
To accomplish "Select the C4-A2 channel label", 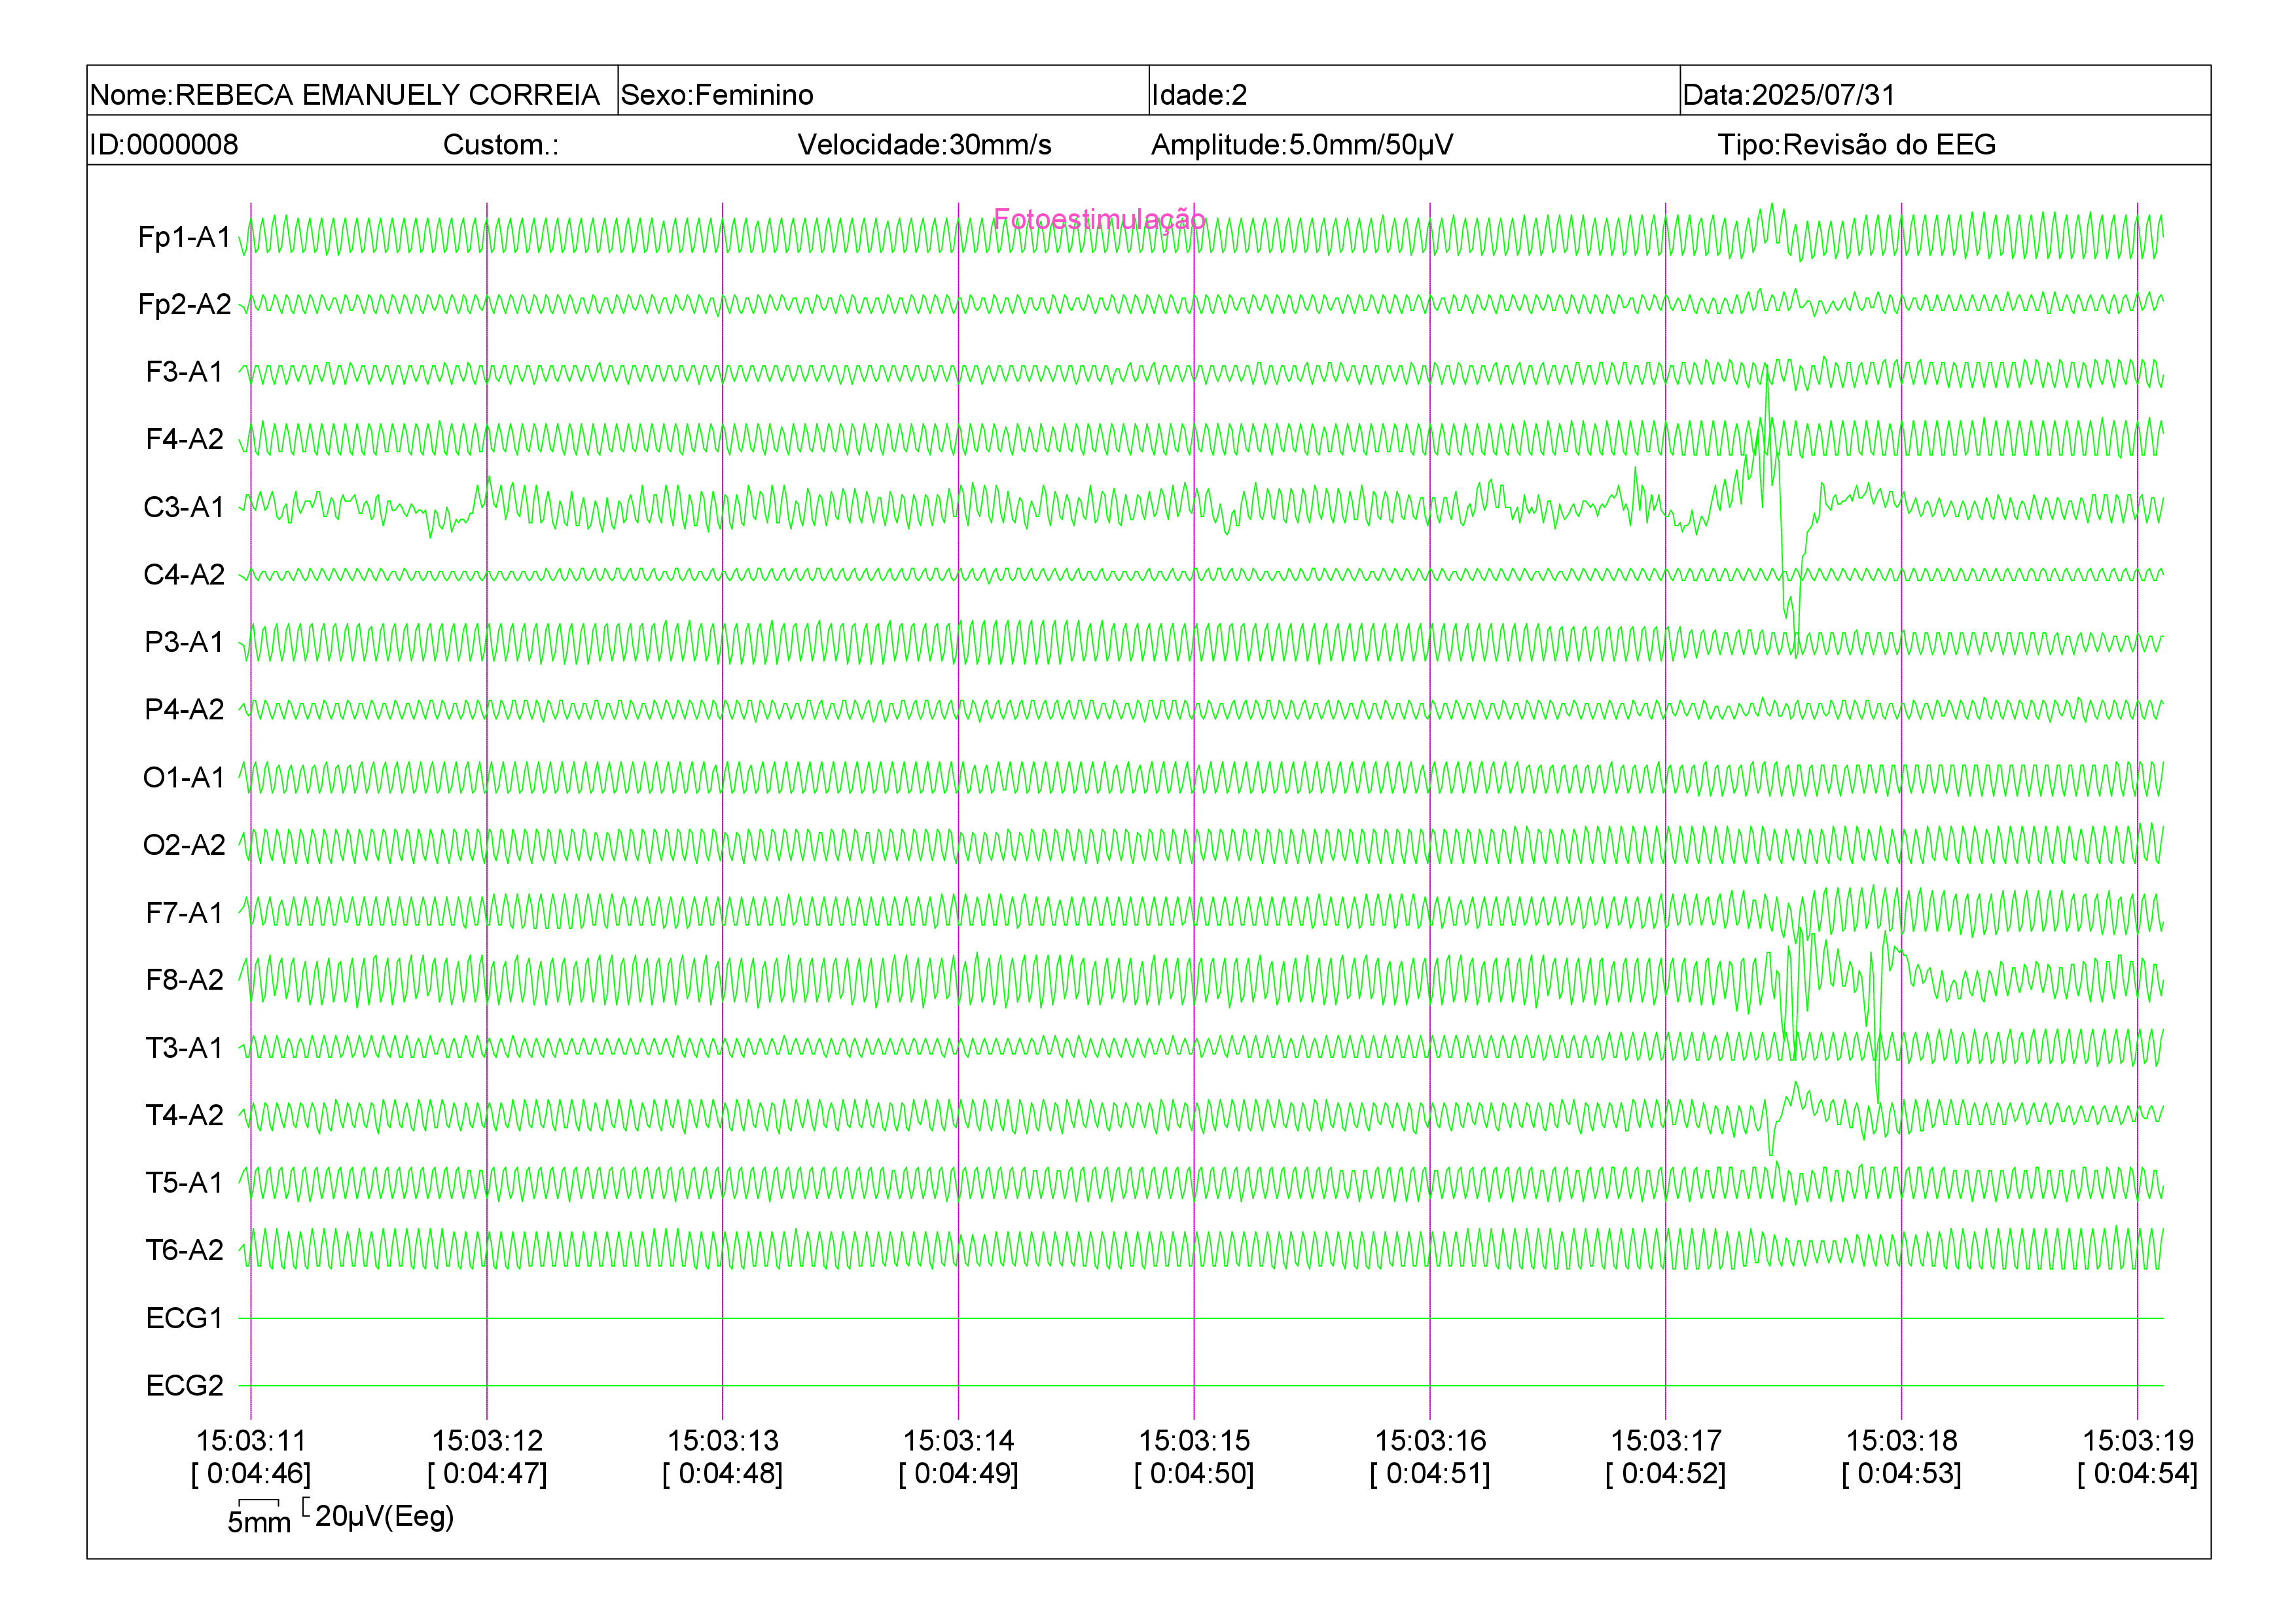I will 184,574.
